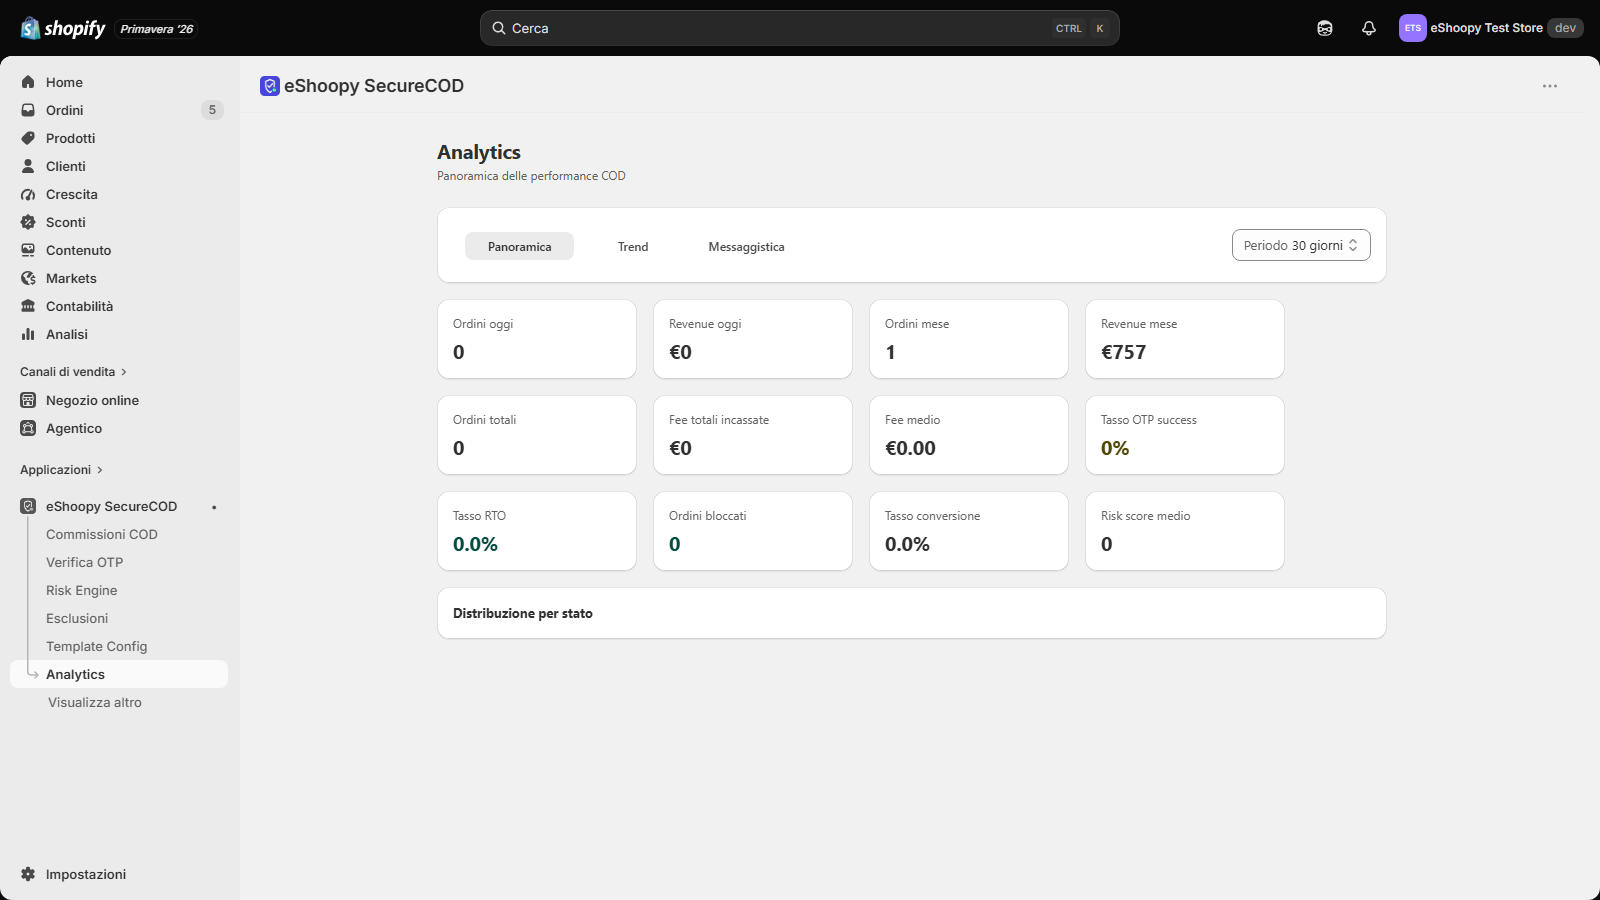Click the Ordini totali card
Image resolution: width=1600 pixels, height=900 pixels.
(537, 435)
